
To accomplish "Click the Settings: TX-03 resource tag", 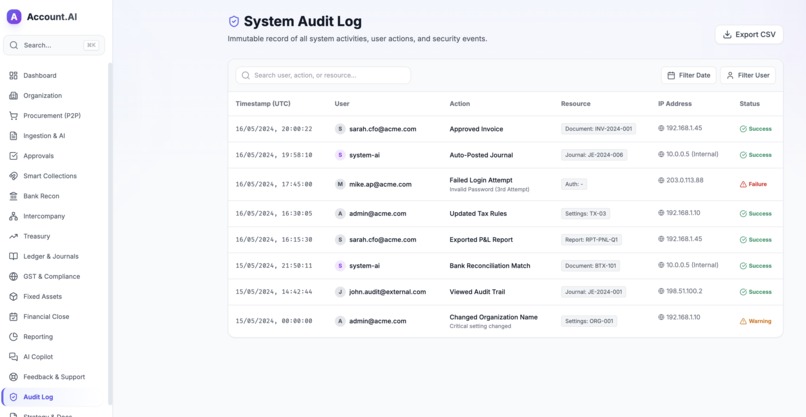I will tap(585, 213).
